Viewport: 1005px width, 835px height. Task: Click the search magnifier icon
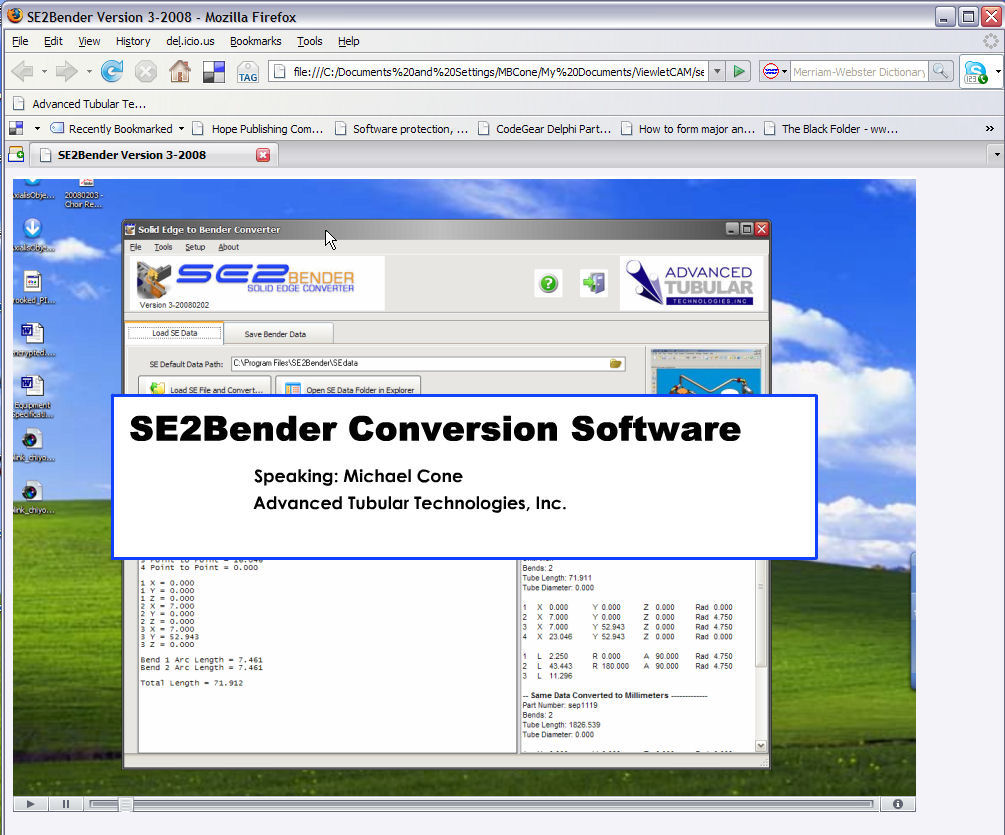coord(940,71)
